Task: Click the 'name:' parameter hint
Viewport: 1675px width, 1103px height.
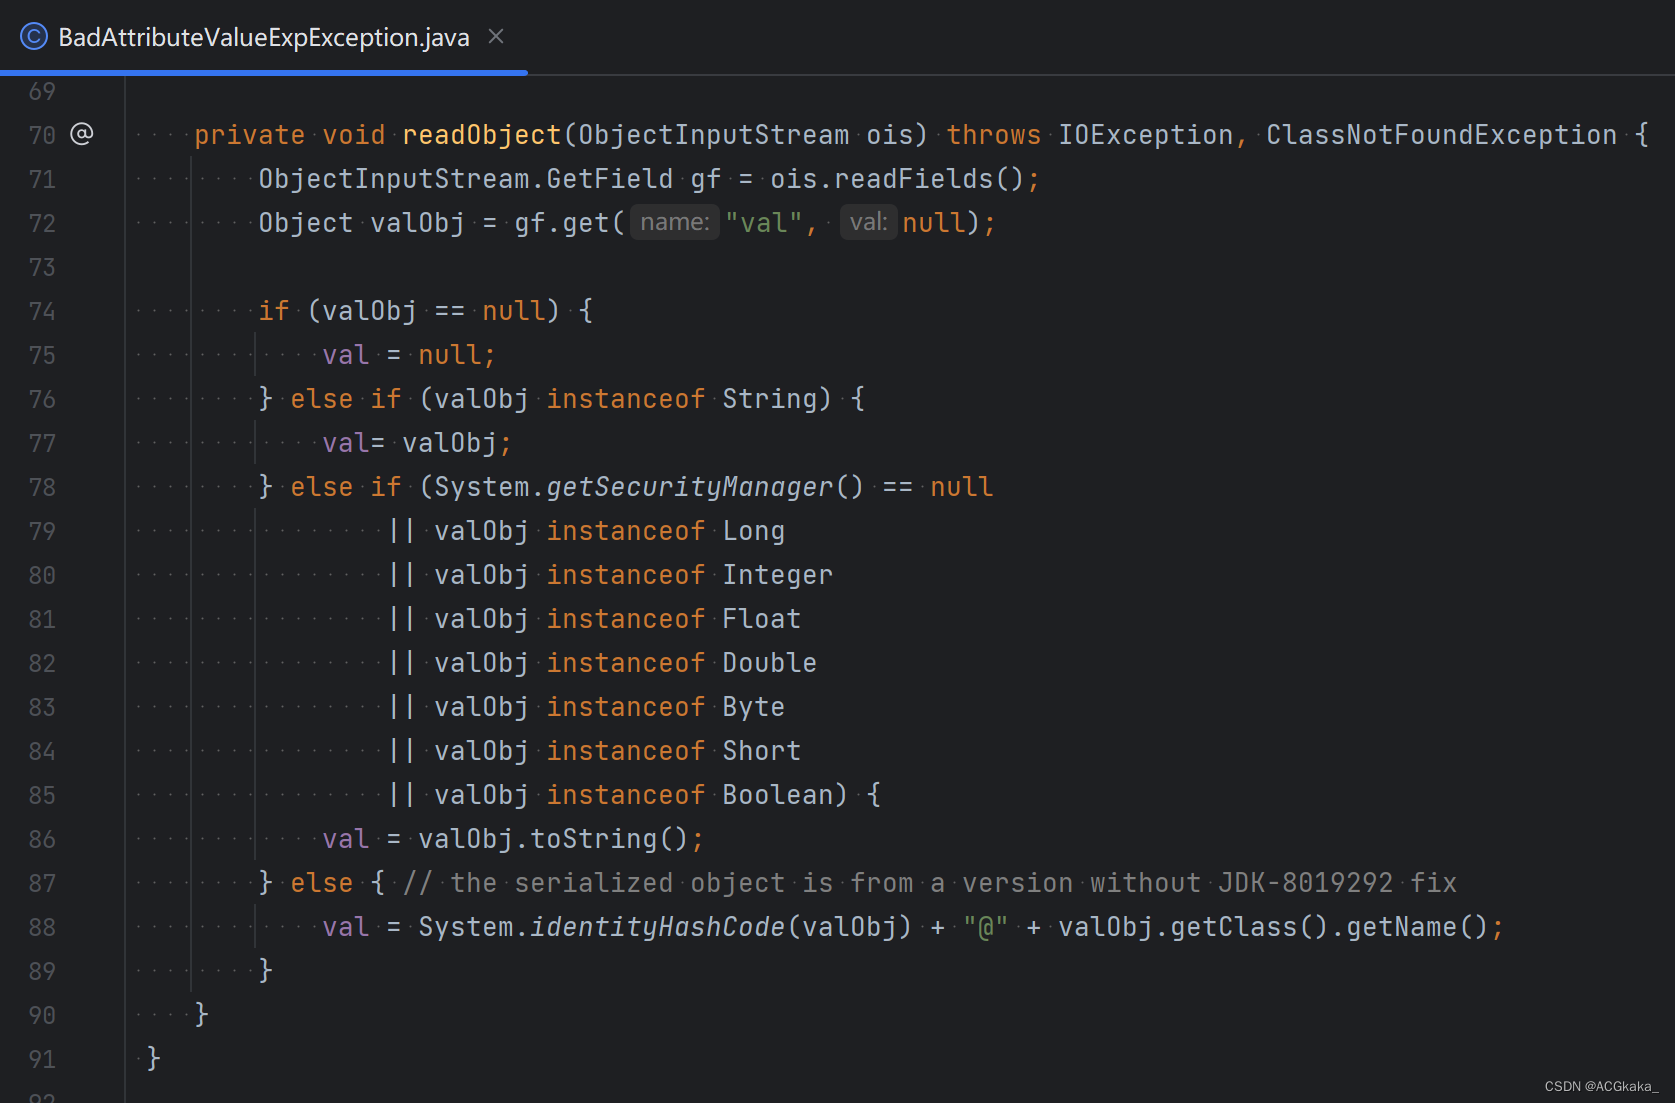Action: (675, 222)
